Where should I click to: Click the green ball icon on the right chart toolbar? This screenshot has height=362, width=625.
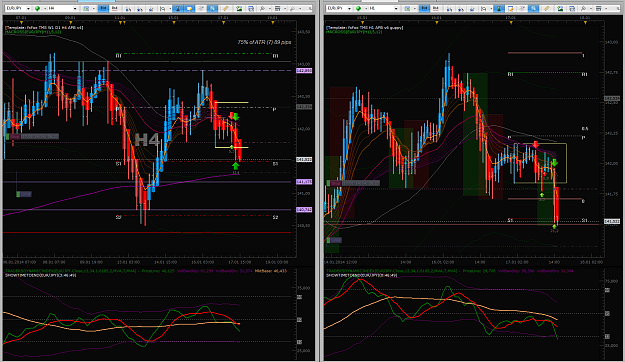coord(358,8)
